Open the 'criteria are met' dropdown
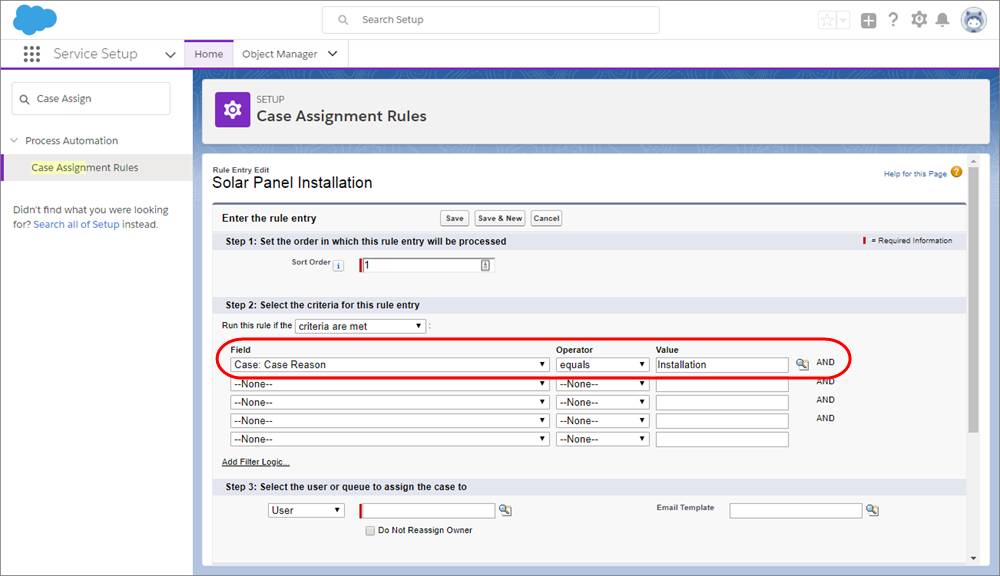The image size is (1000, 576). [x=360, y=326]
